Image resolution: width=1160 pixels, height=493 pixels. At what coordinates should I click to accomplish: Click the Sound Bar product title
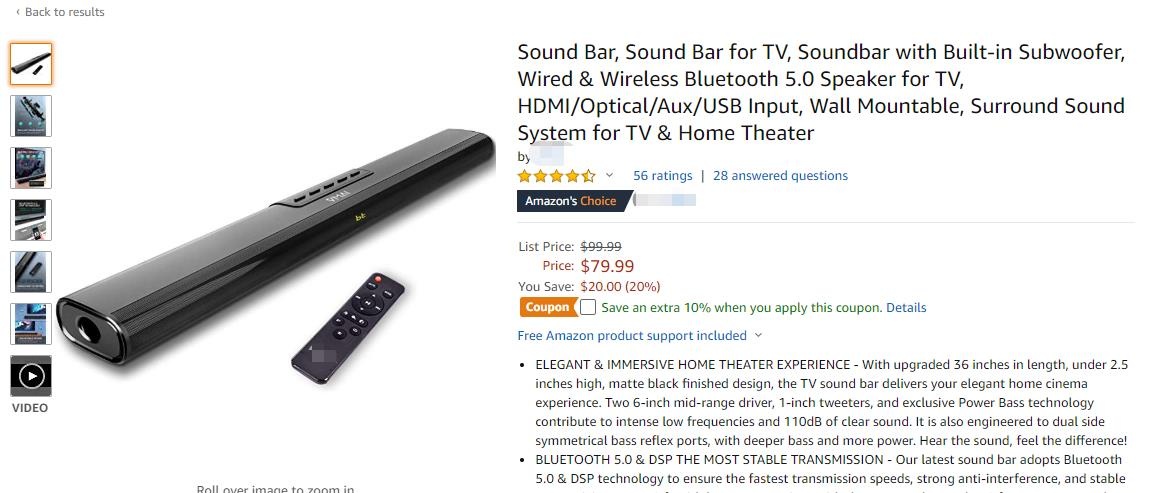click(820, 92)
